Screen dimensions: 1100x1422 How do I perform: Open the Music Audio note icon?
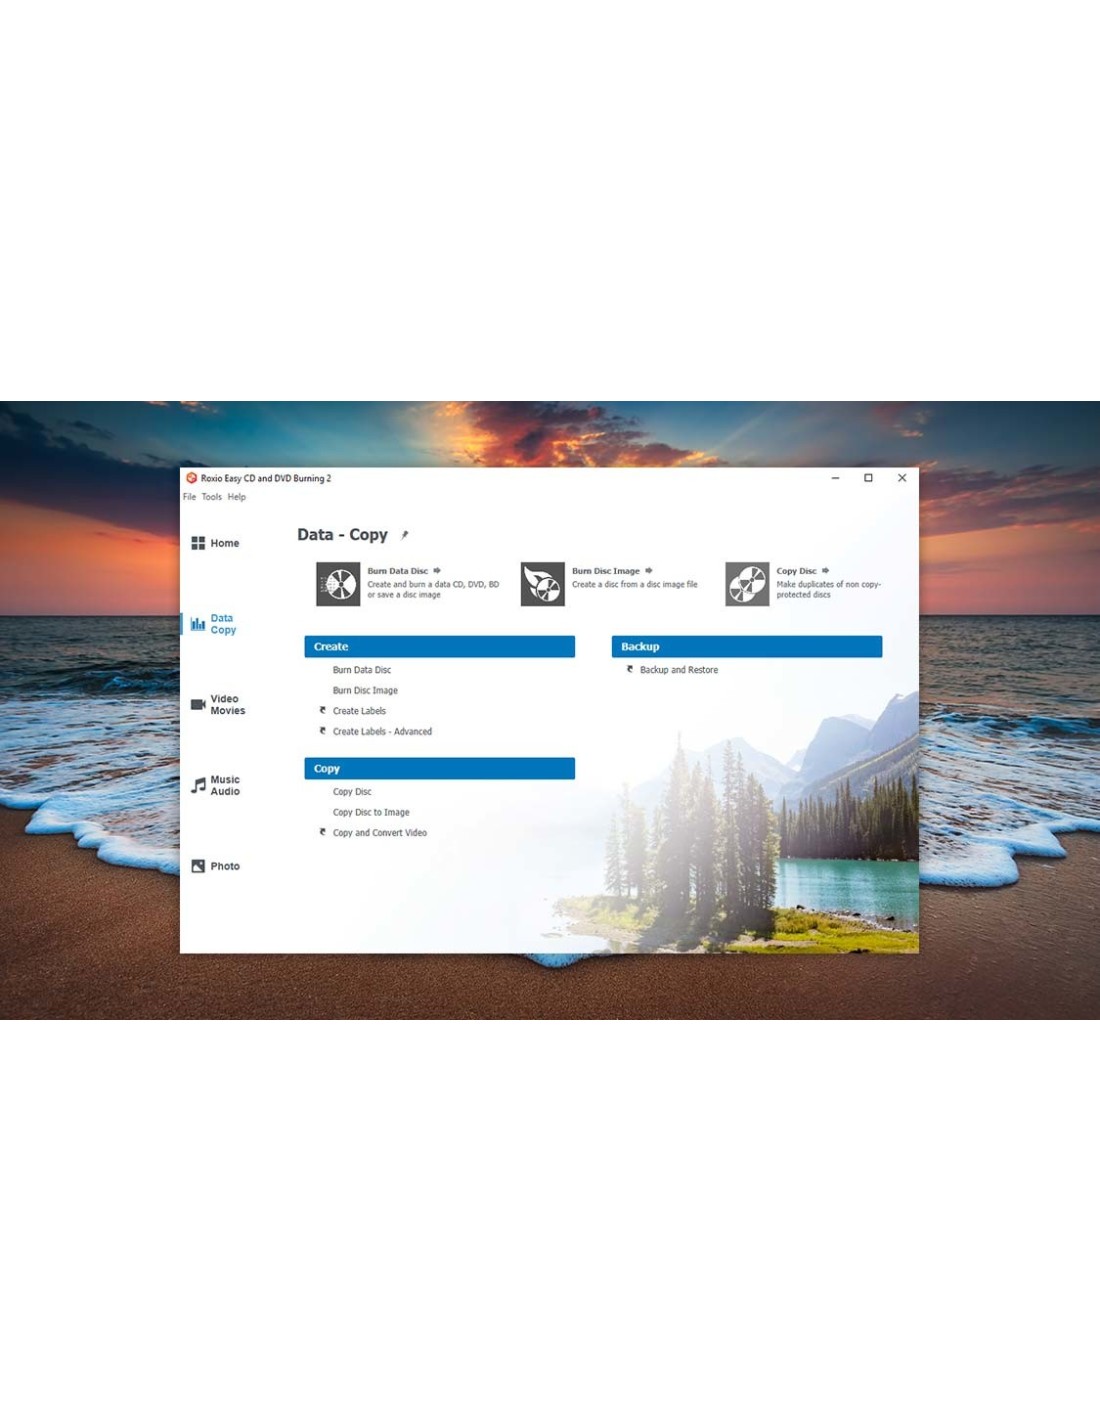point(198,785)
